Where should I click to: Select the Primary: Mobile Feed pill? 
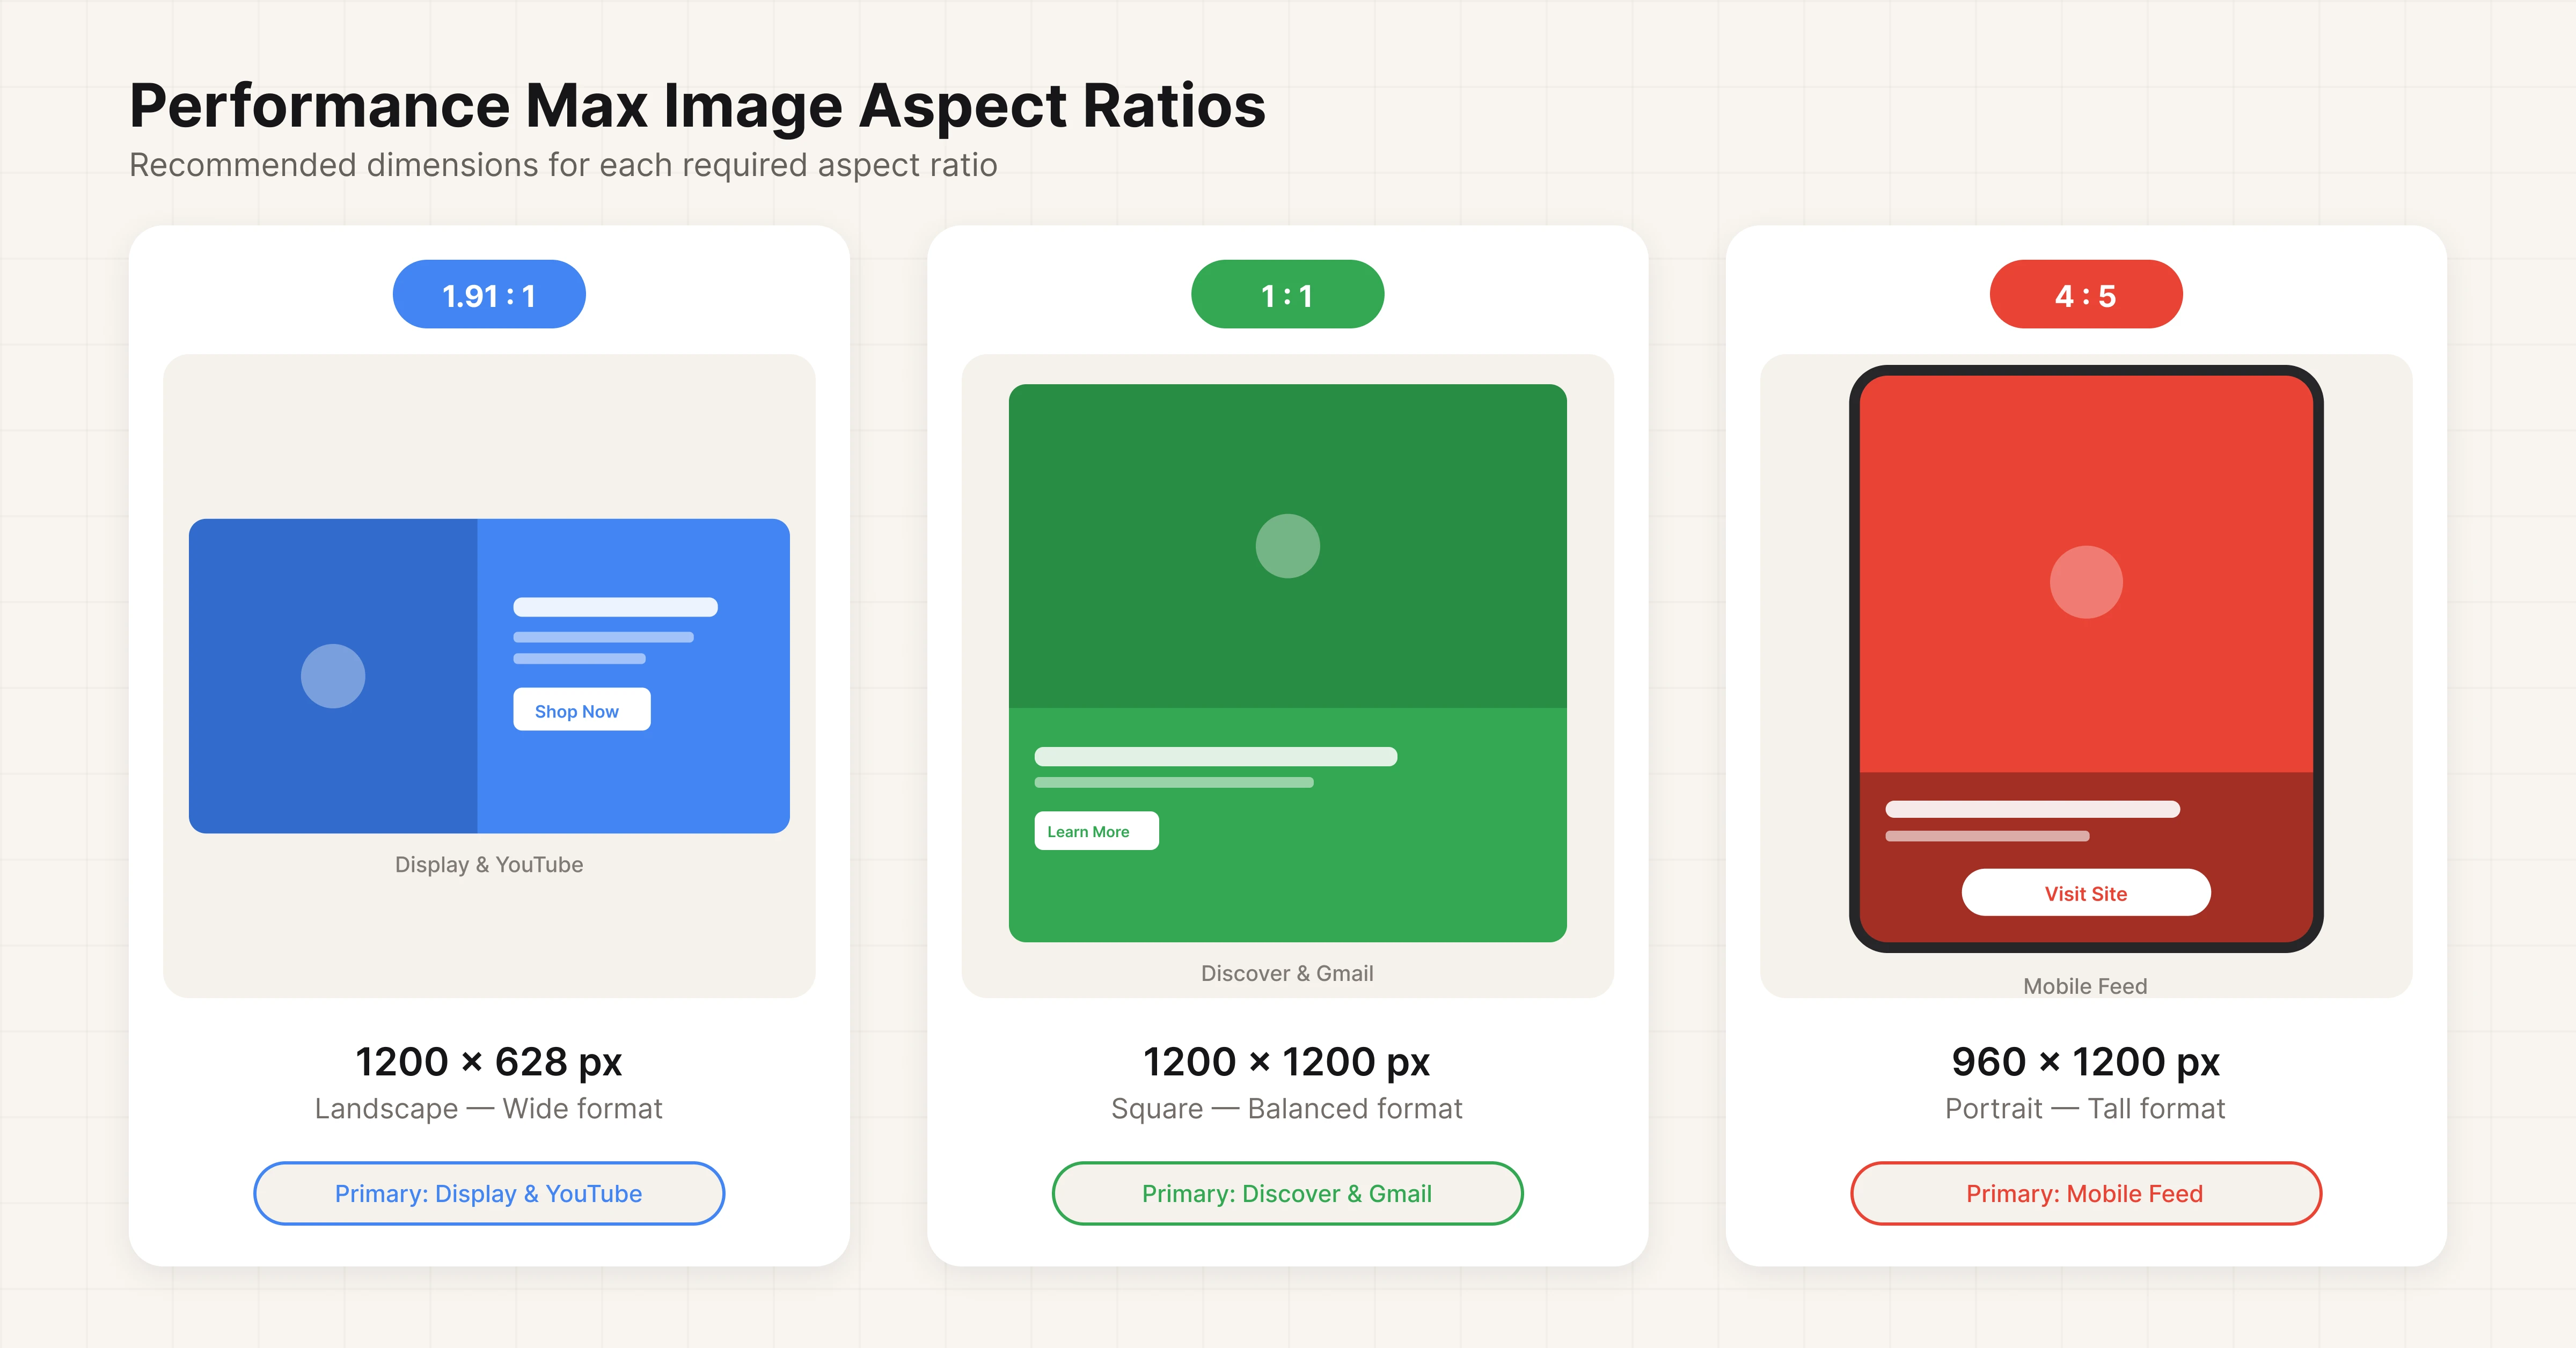(2085, 1193)
